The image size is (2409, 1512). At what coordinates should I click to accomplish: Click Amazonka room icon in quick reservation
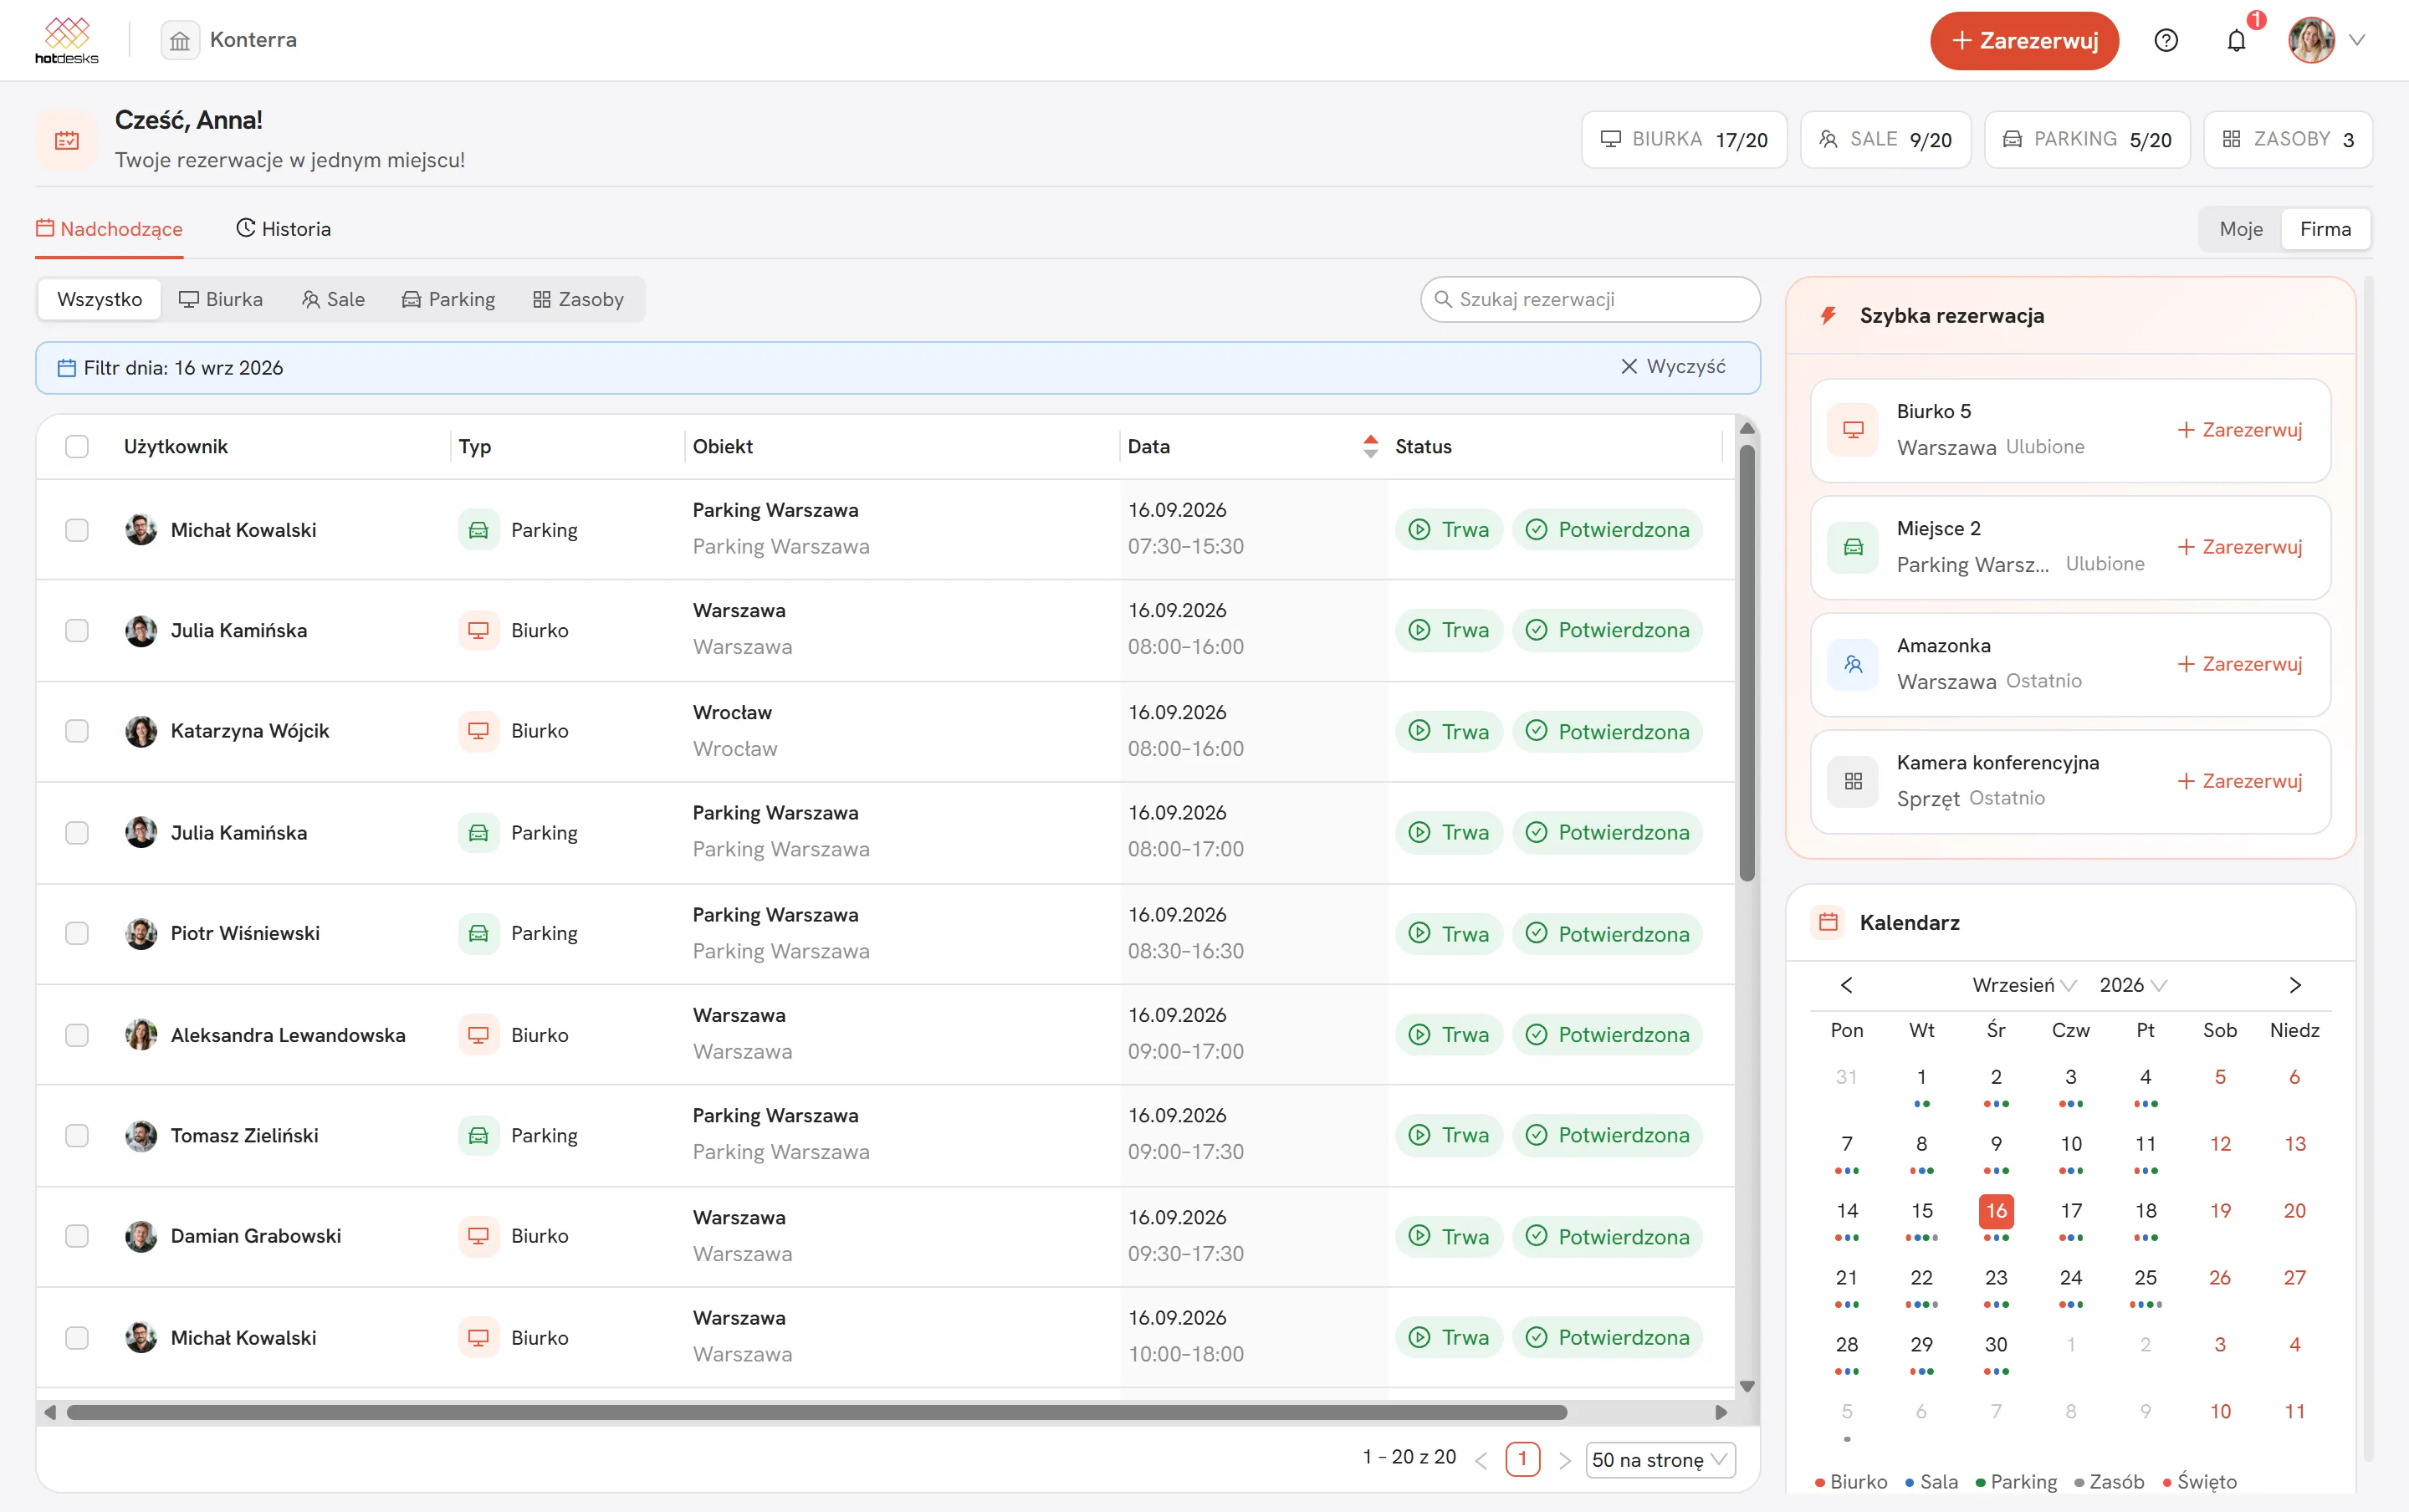tap(1853, 664)
